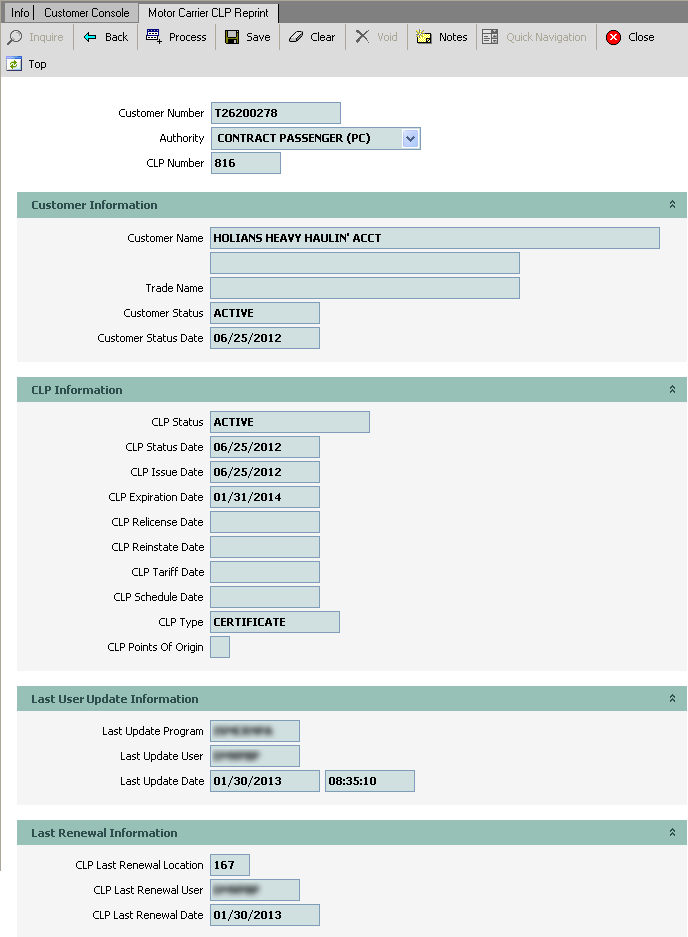
Task: Click the CLP Number field
Action: coord(244,162)
